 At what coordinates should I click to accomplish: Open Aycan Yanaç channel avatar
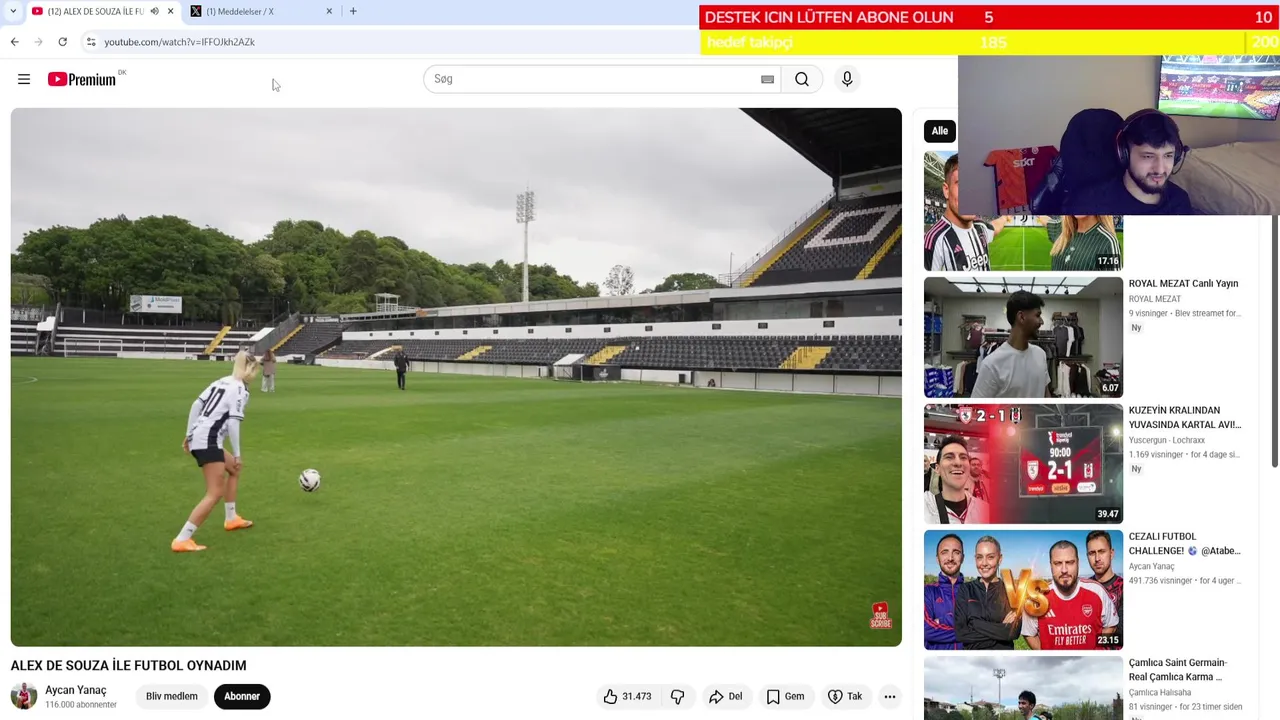point(24,696)
